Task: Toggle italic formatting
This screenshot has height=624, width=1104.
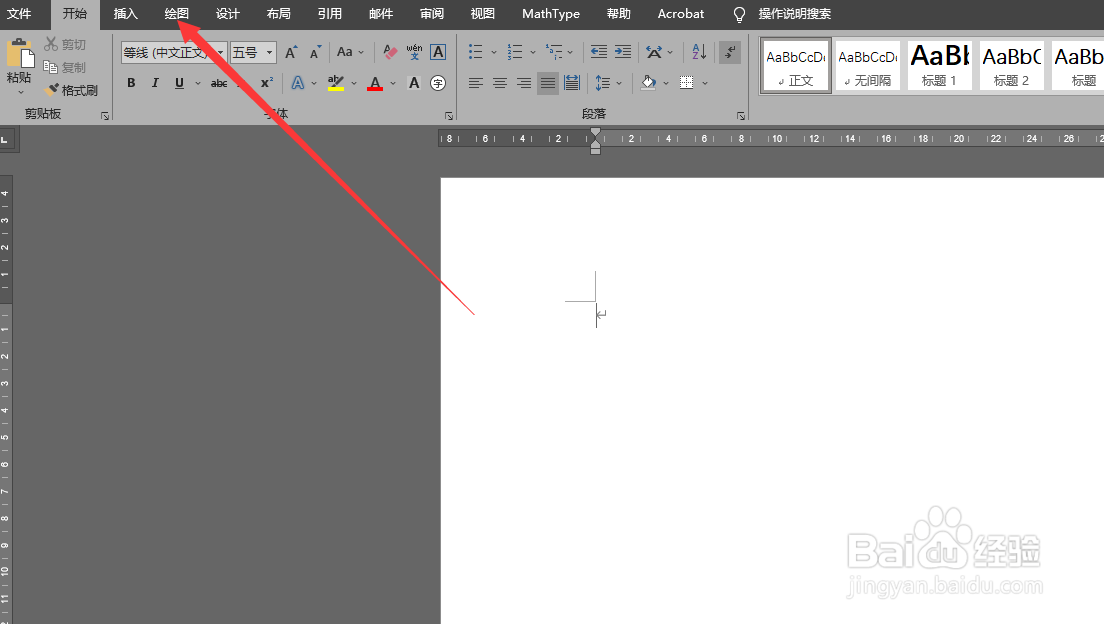Action: pyautogui.click(x=155, y=83)
